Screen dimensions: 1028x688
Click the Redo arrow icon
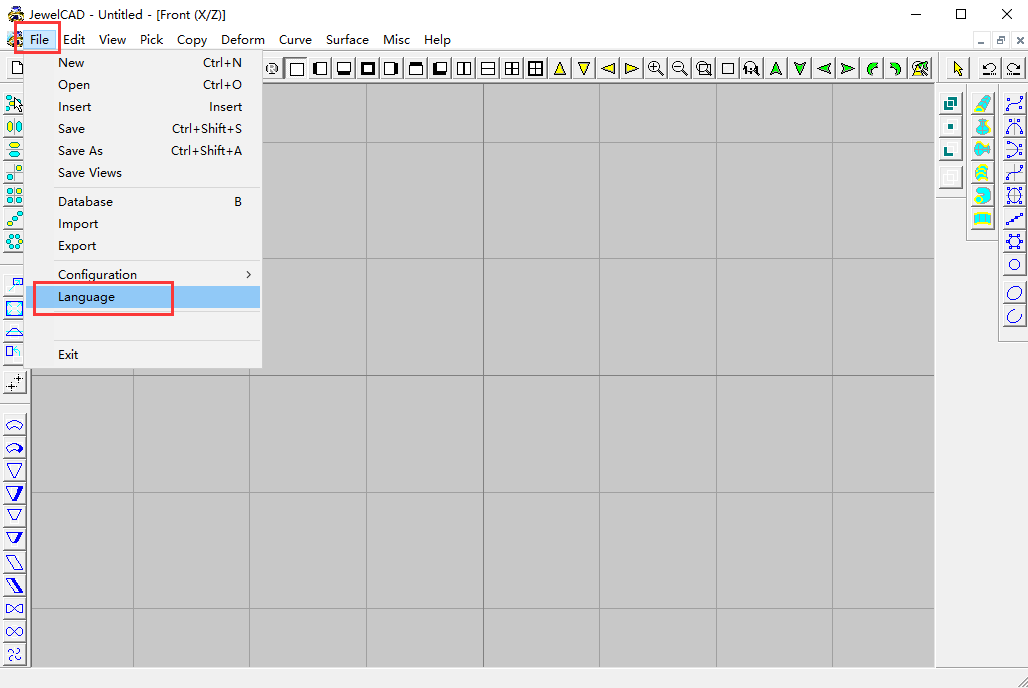pyautogui.click(x=1012, y=68)
